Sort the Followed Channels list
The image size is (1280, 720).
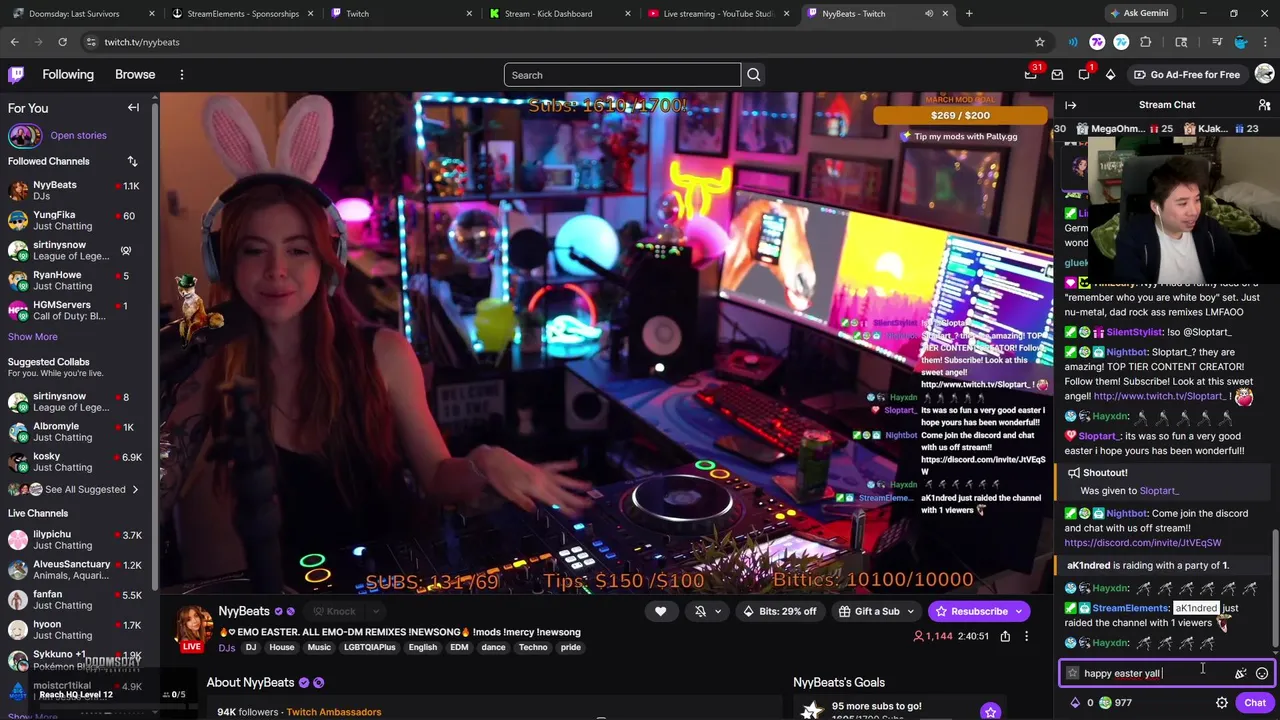132,161
